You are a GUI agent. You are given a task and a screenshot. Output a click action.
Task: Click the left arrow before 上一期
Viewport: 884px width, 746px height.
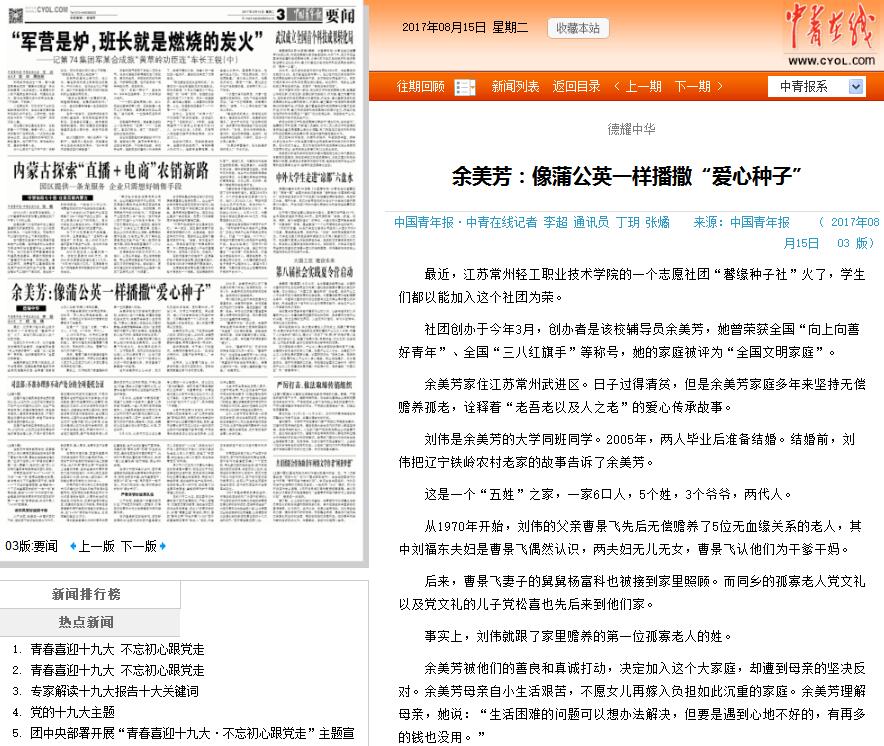pyautogui.click(x=617, y=86)
